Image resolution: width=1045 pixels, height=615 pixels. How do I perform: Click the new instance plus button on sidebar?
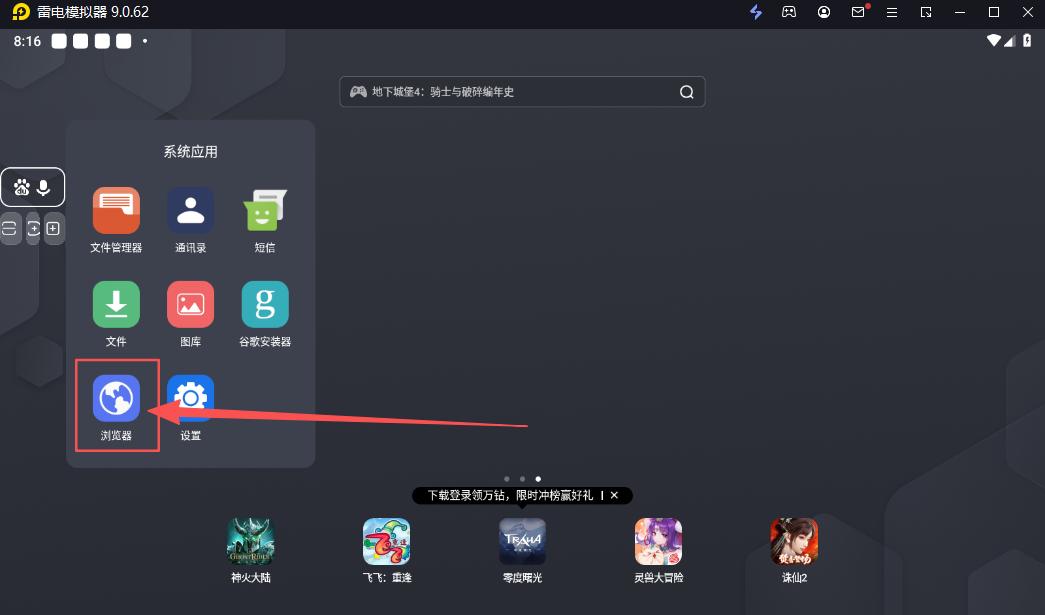(53, 228)
